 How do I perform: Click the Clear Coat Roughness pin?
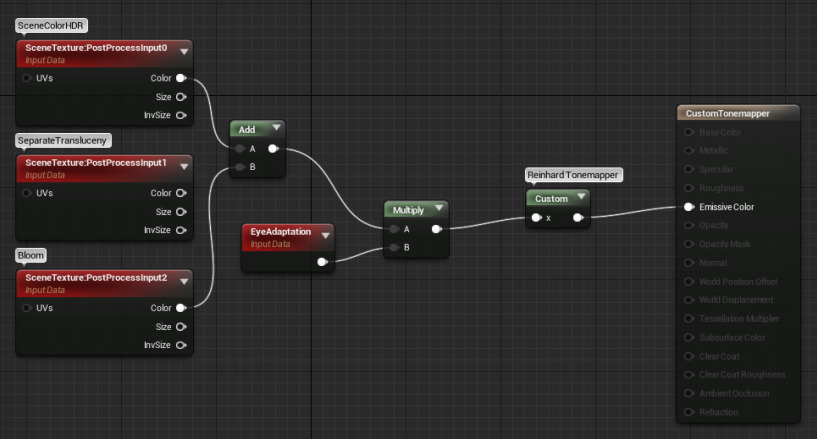689,374
